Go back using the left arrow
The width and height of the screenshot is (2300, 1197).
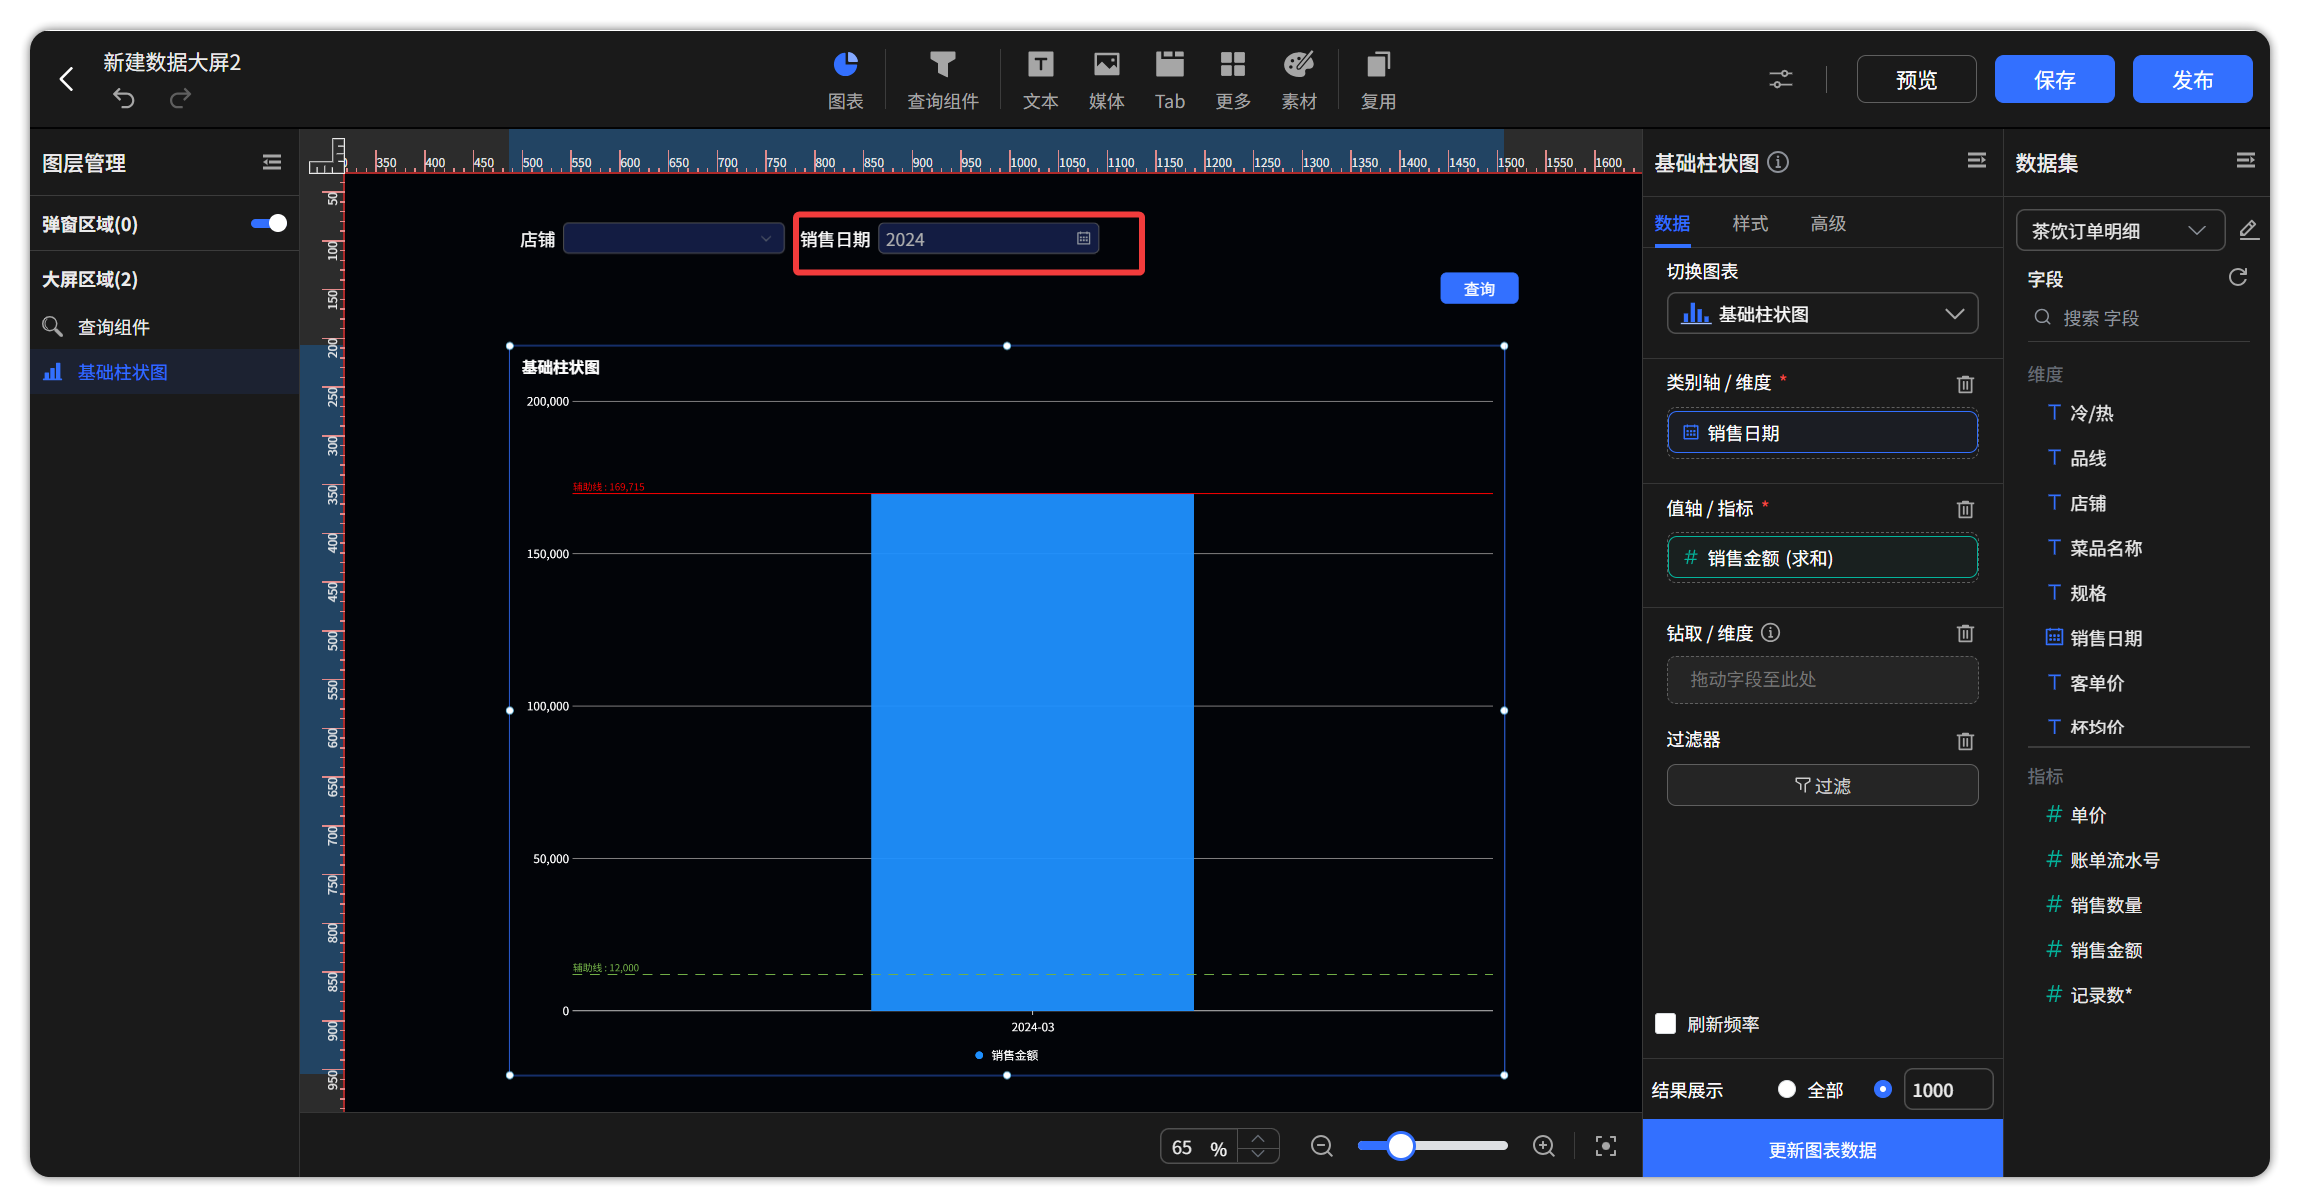tap(66, 79)
